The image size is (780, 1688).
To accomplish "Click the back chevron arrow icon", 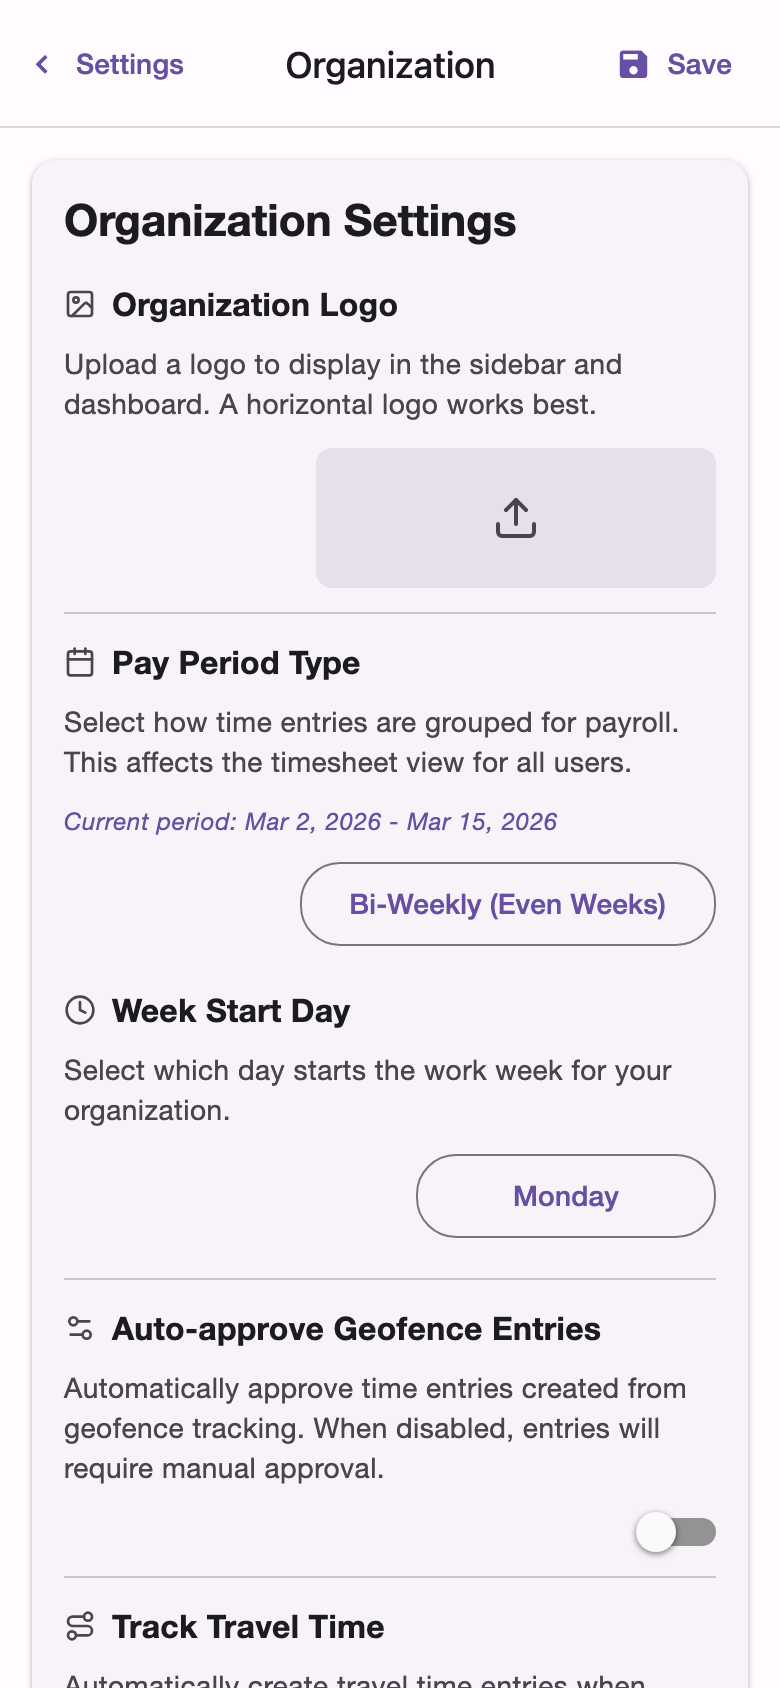I will [41, 64].
